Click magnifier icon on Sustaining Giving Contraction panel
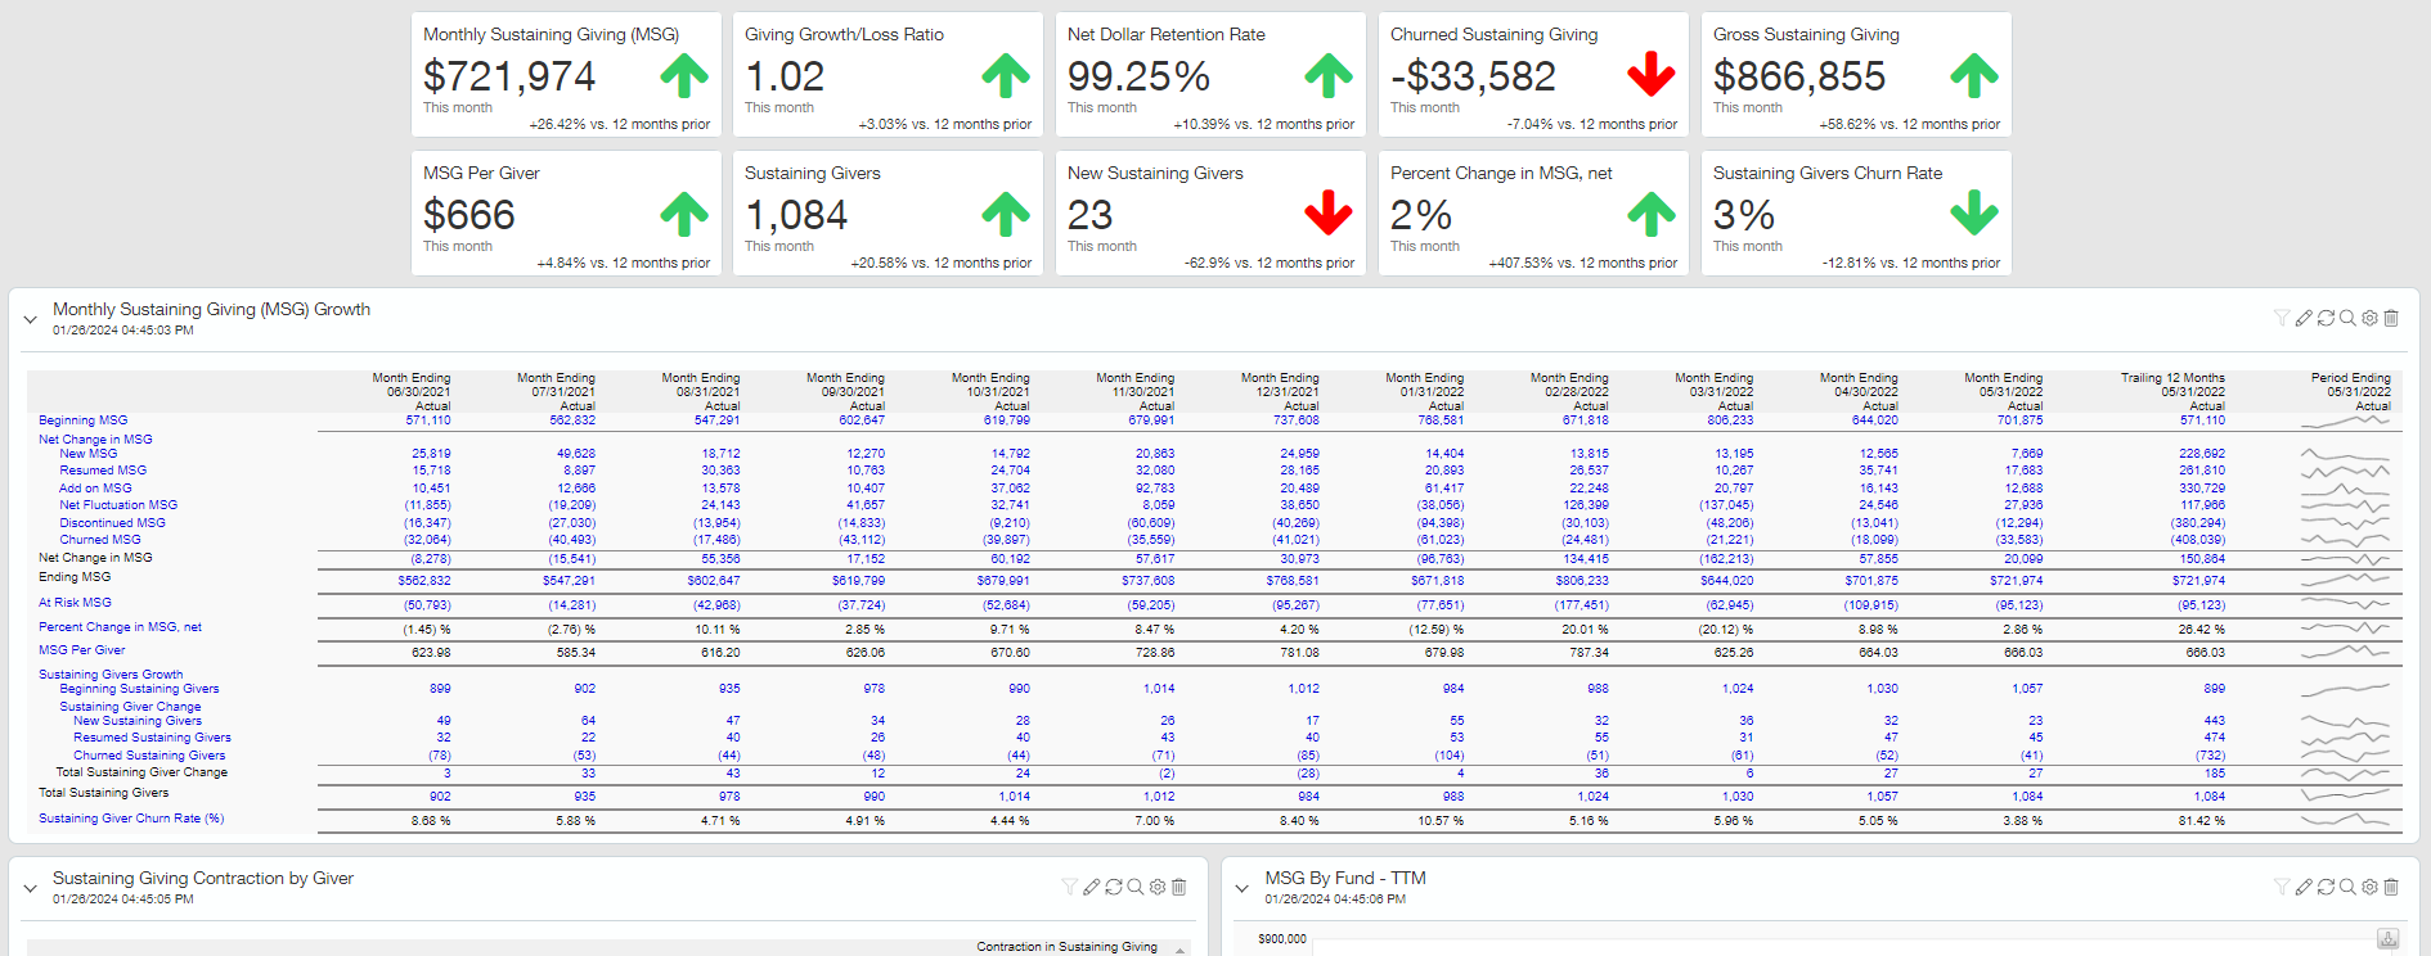 click(x=1135, y=887)
